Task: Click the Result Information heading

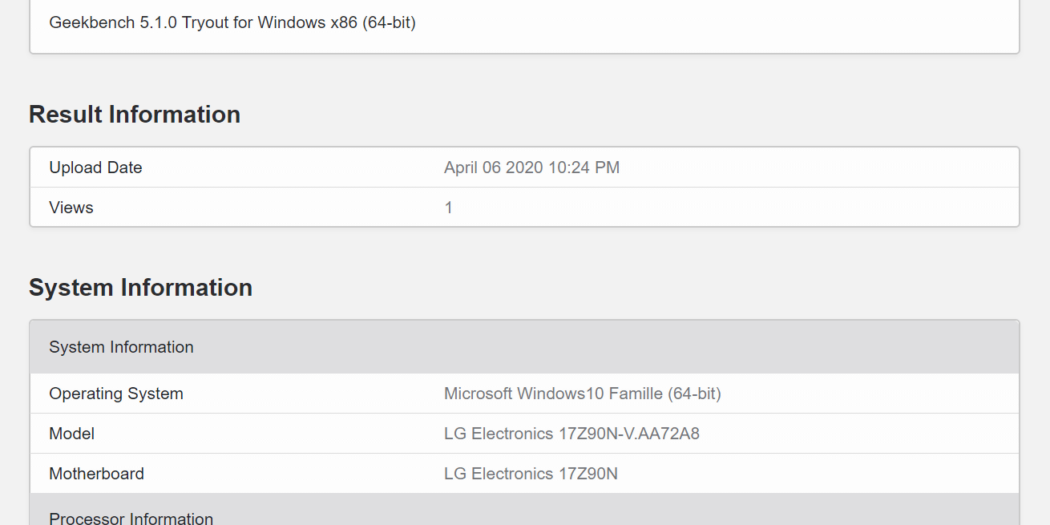Action: tap(134, 115)
